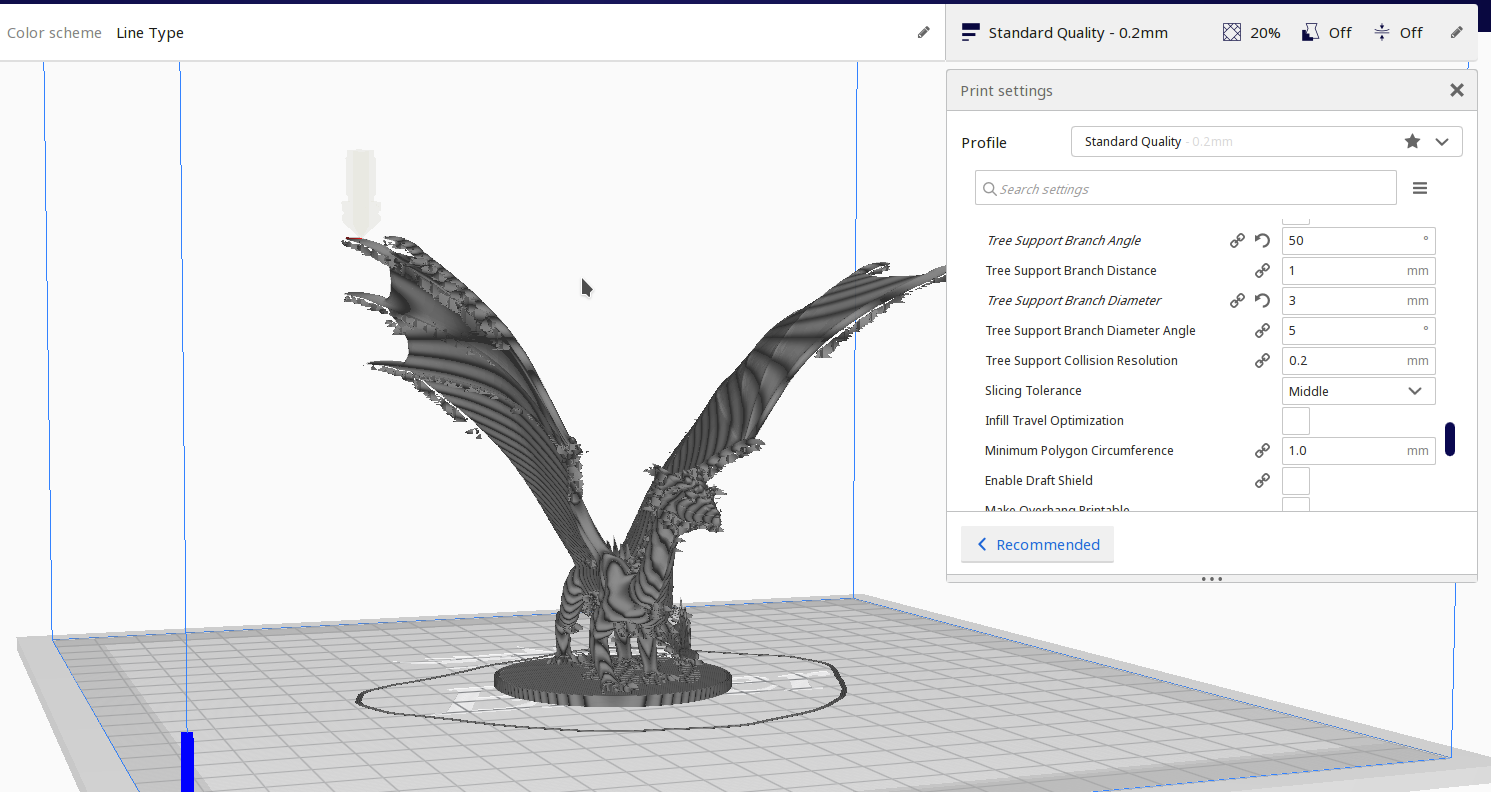Image resolution: width=1491 pixels, height=792 pixels.
Task: Click the Tree Support Branch Distance field
Action: pyautogui.click(x=1359, y=271)
